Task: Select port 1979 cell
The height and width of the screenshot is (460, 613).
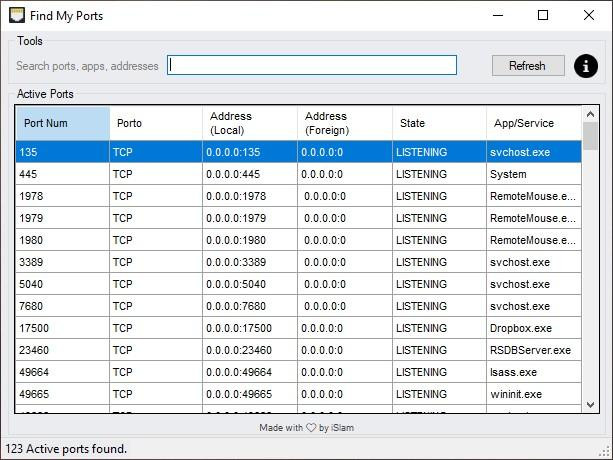Action: 63,218
